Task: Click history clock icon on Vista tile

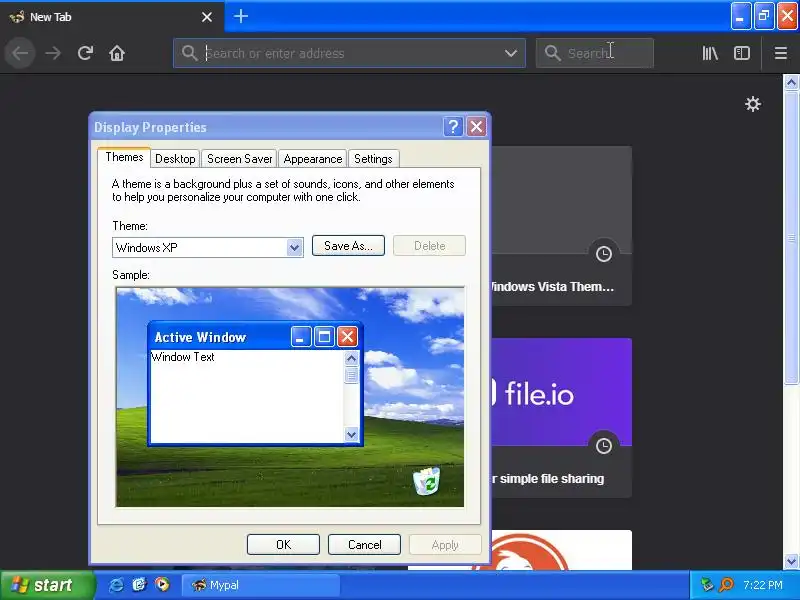Action: coord(604,254)
